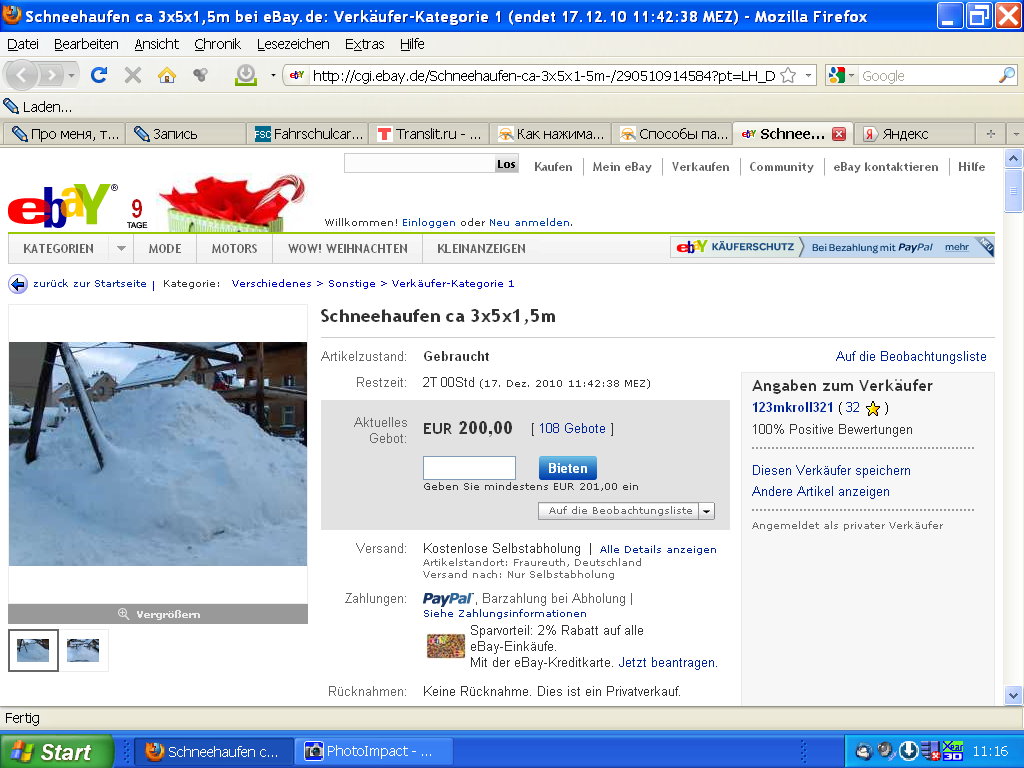Open the Beobachtungsliste button dropdown arrow
Viewport: 1024px width, 768px height.
[x=707, y=511]
